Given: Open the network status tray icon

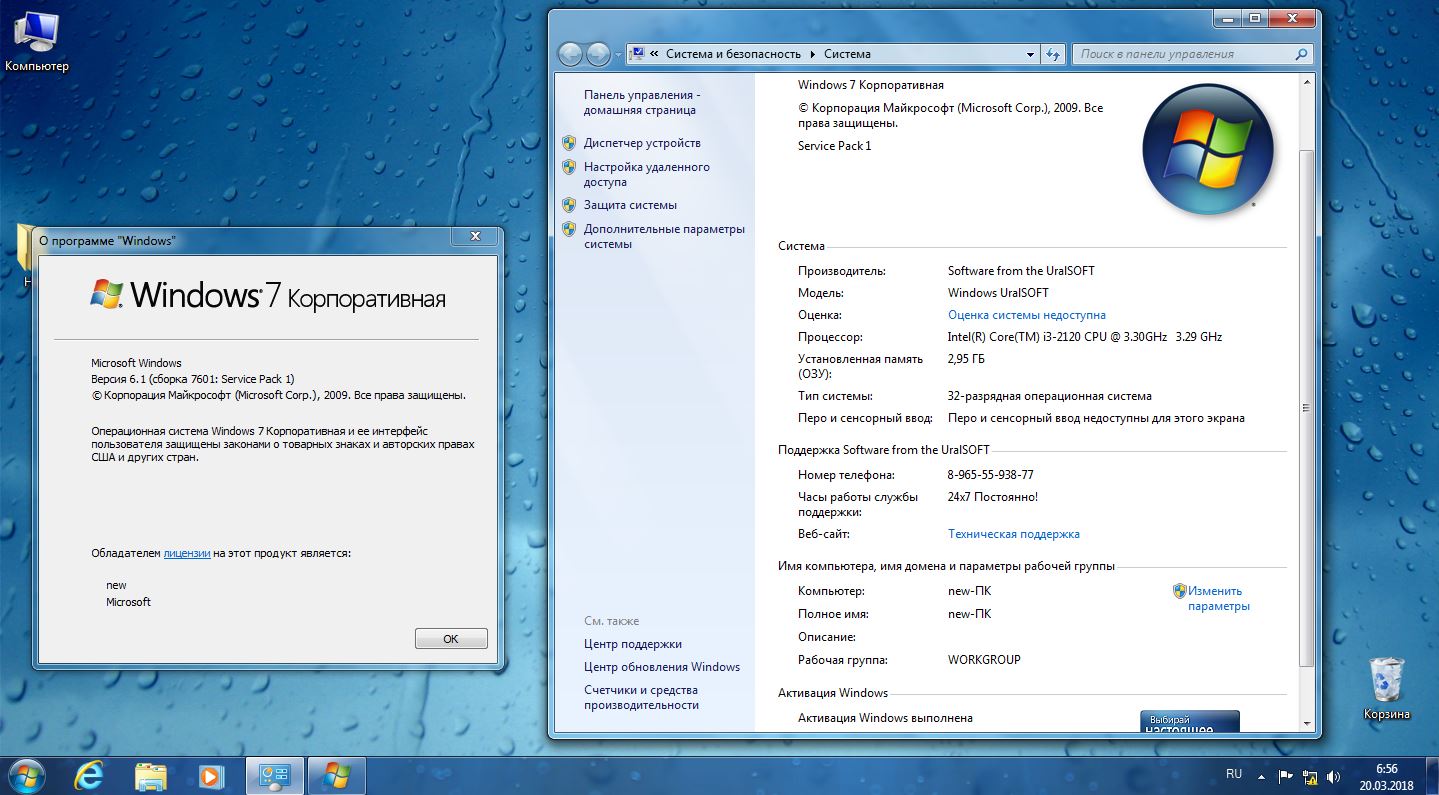Looking at the screenshot, I should 1310,776.
